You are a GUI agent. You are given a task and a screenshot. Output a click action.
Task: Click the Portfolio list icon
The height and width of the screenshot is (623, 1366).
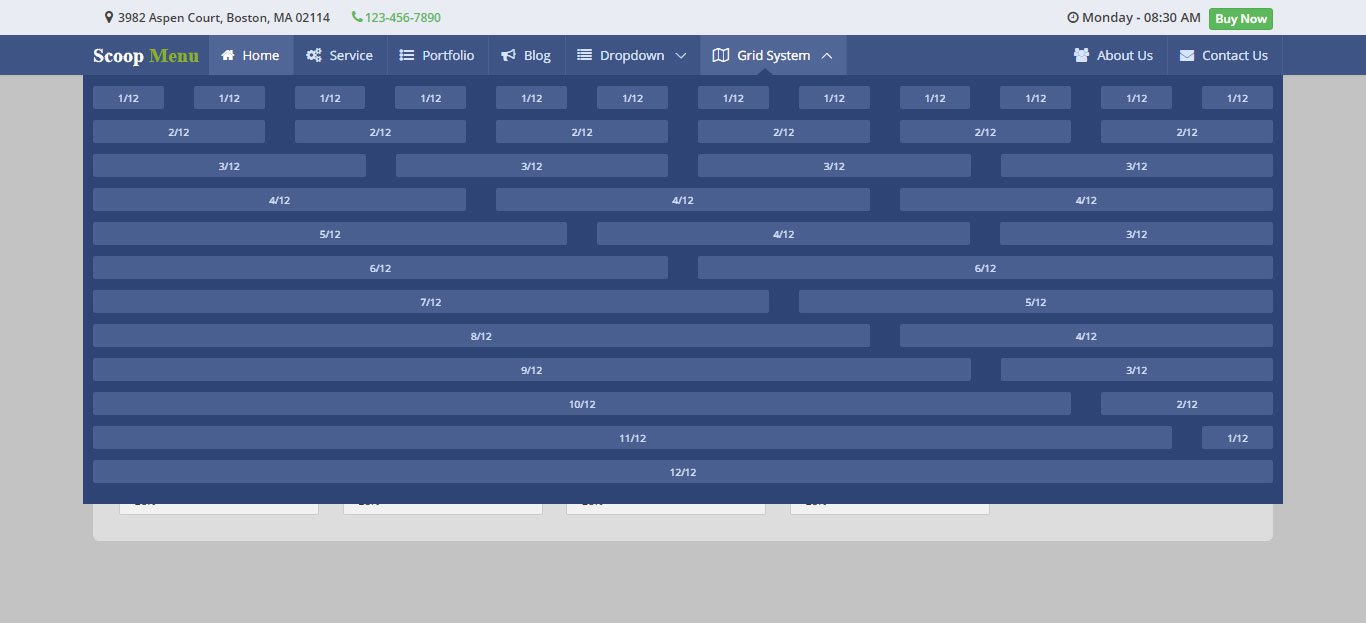407,55
